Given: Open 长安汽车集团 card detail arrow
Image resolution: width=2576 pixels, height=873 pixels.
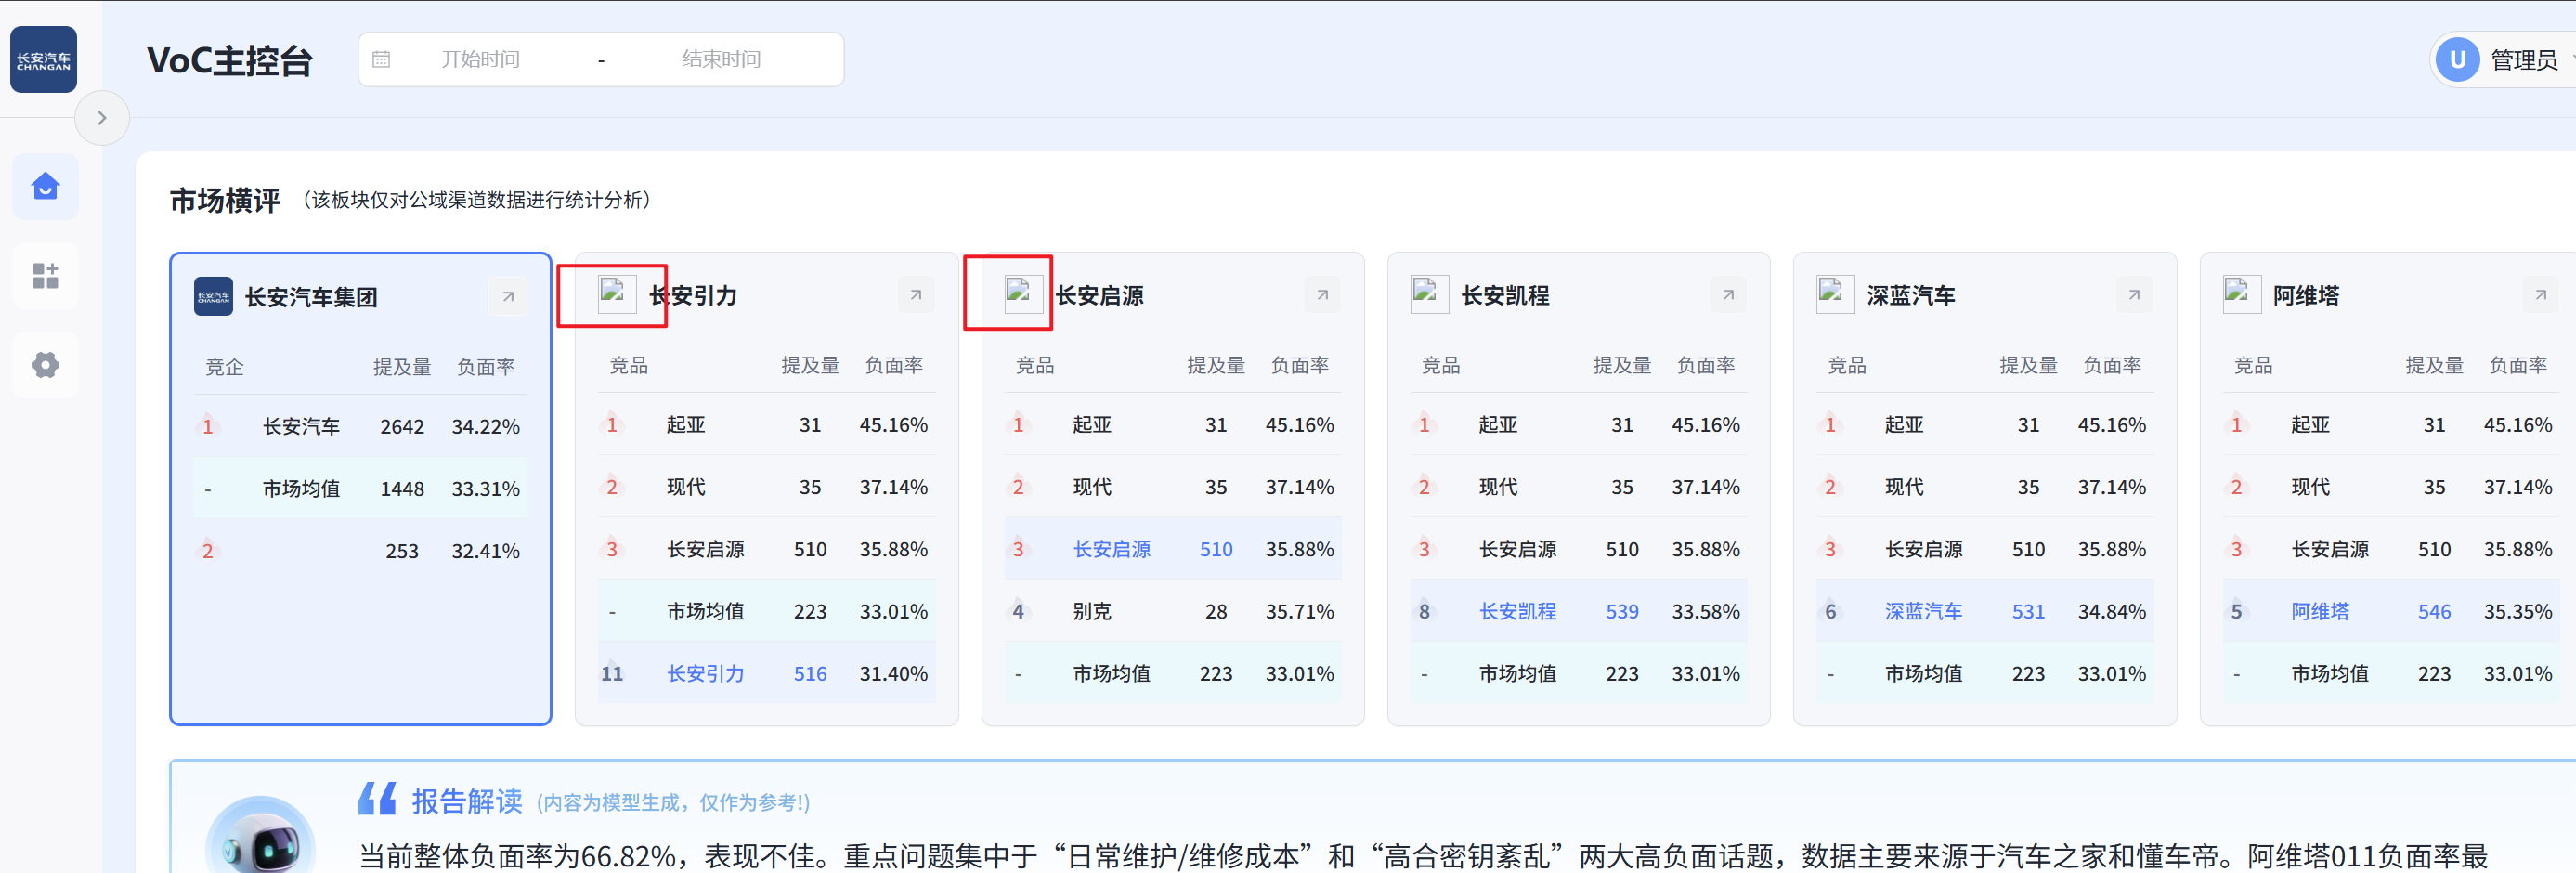Looking at the screenshot, I should [x=508, y=297].
